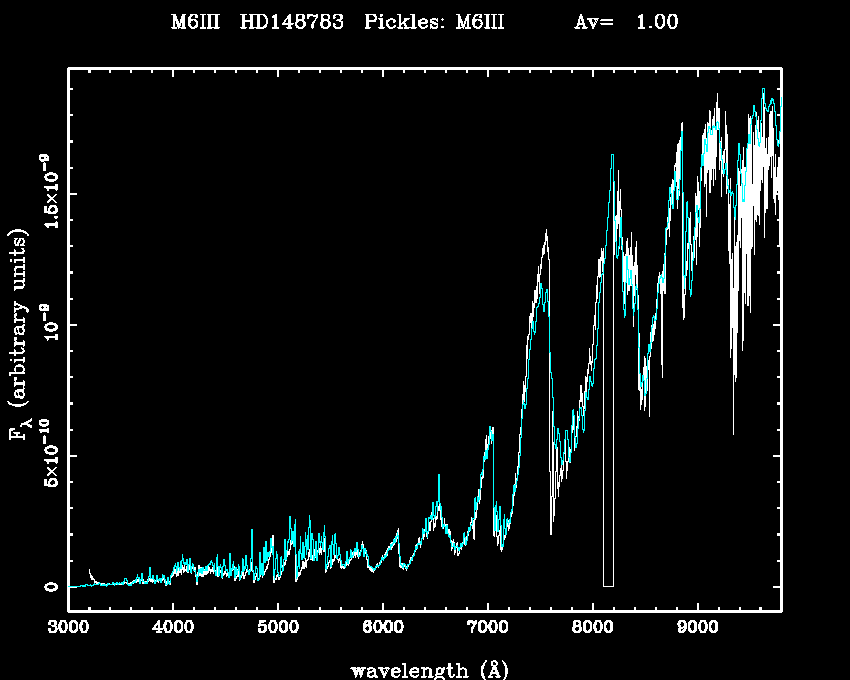Click the 7000 wavelength tick label

point(487,628)
